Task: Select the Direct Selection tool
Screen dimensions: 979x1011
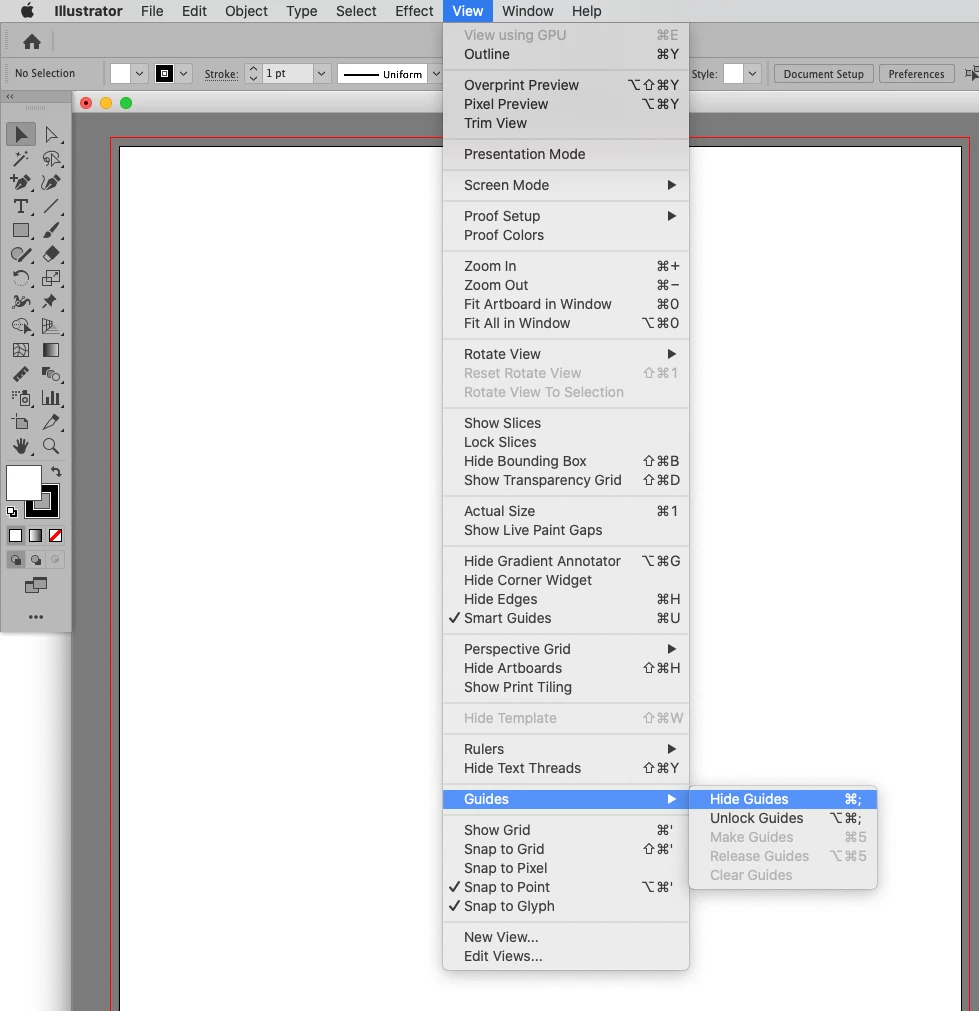Action: tap(51, 134)
